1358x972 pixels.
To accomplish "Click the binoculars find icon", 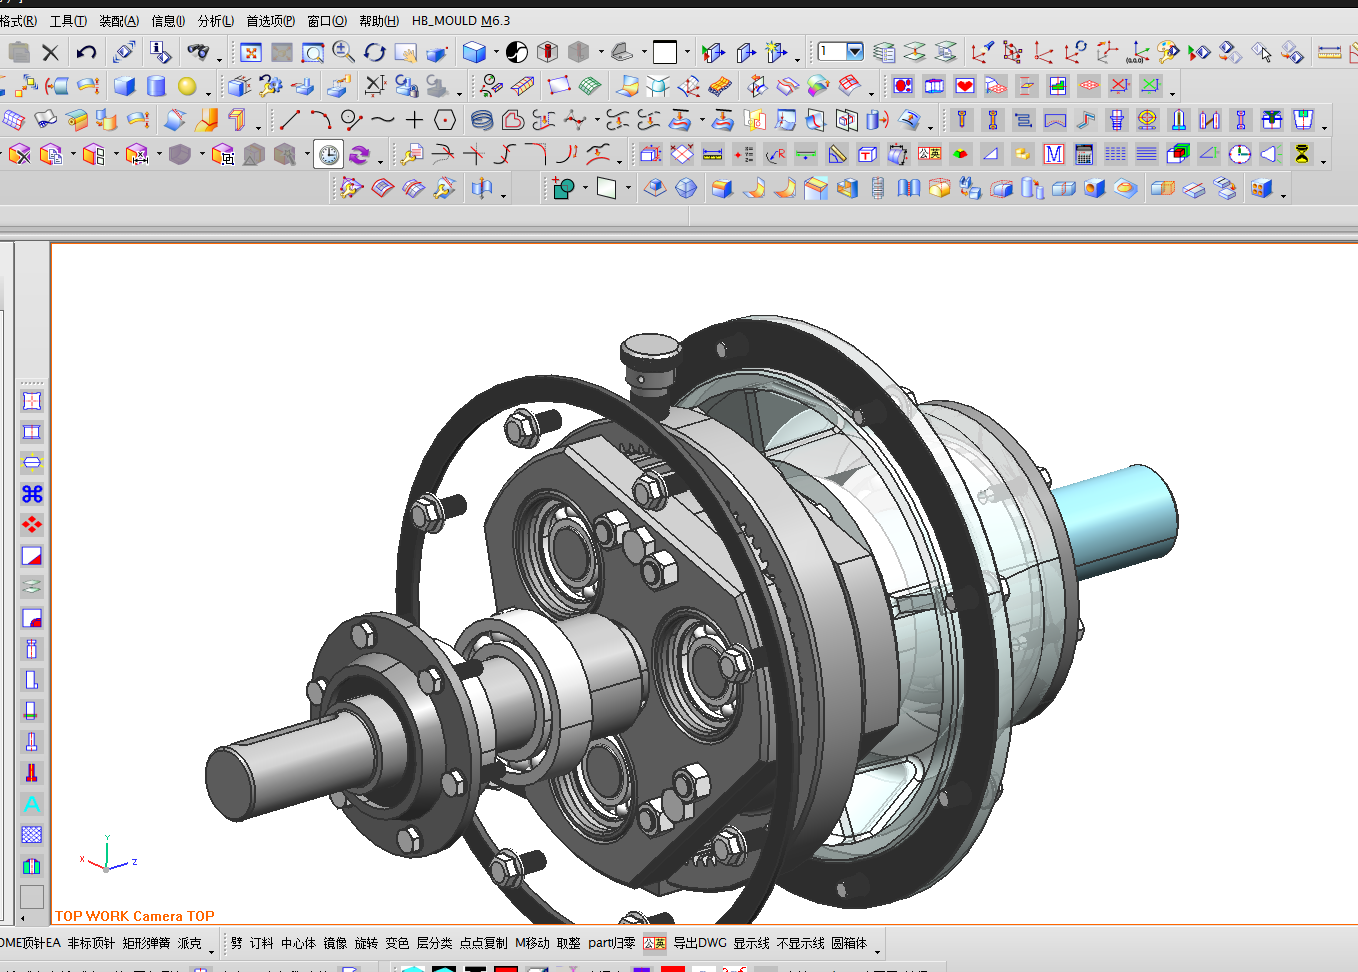I will (x=198, y=52).
